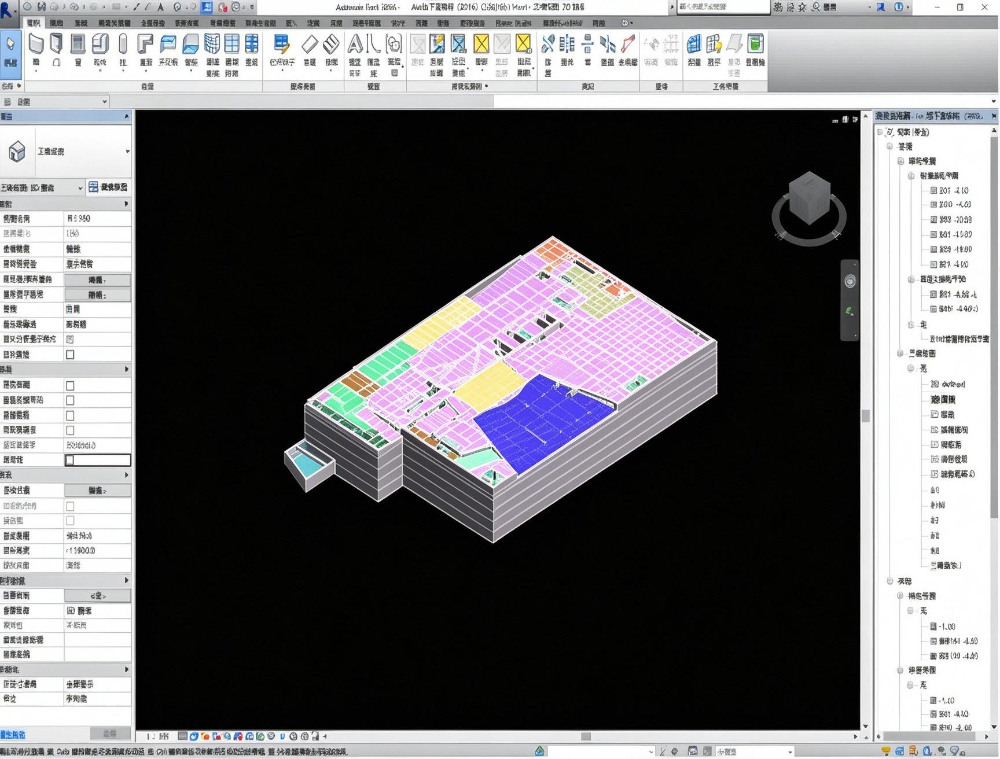Viewport: 1000px width, 759px height.
Task: Click the ViewCube in the 3D view
Action: pos(809,197)
